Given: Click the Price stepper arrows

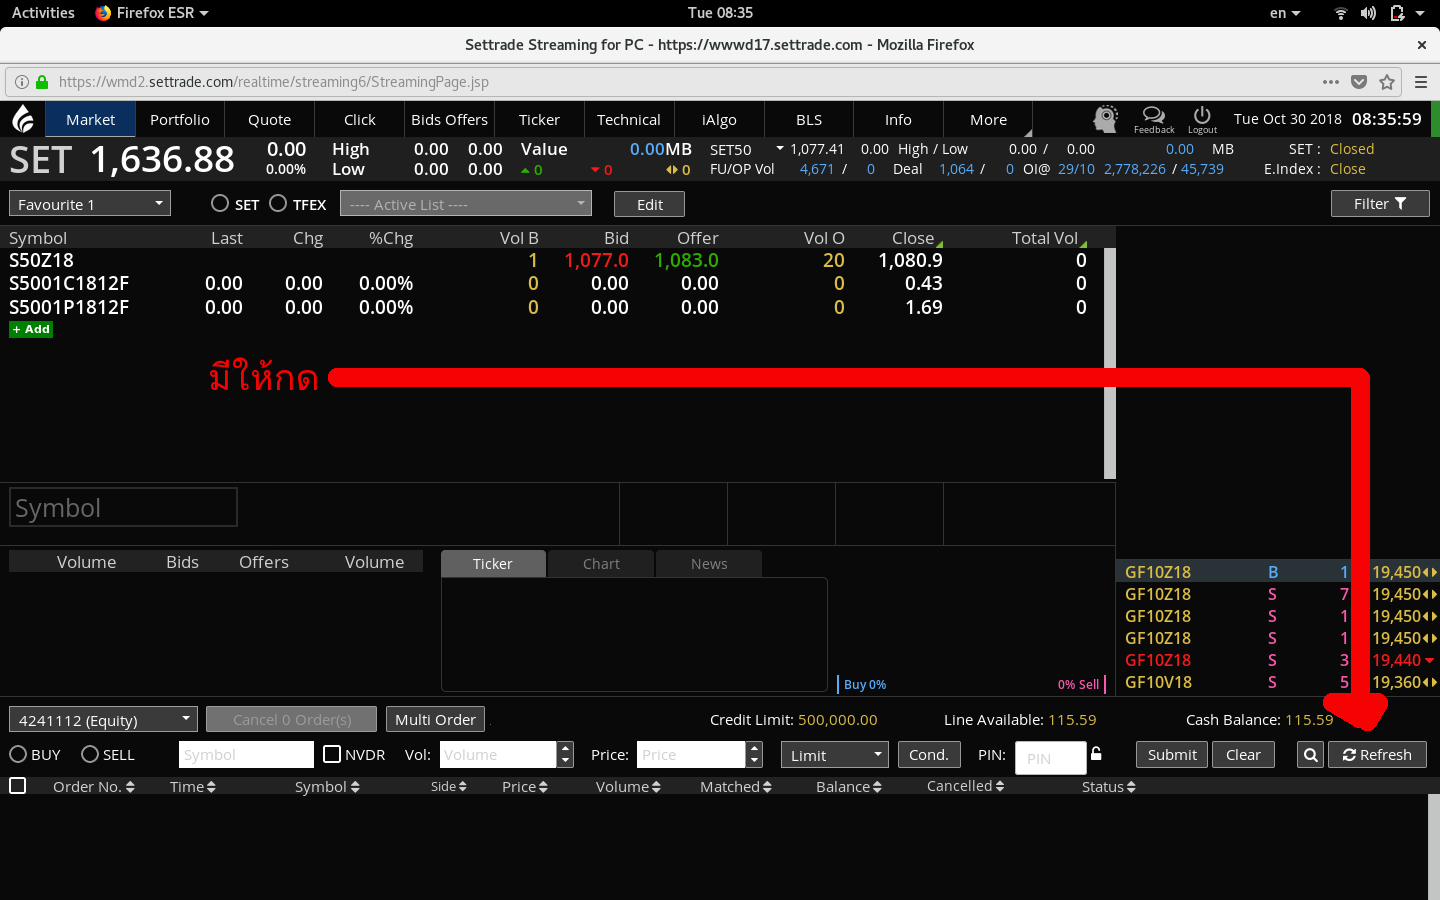Looking at the screenshot, I should [755, 754].
